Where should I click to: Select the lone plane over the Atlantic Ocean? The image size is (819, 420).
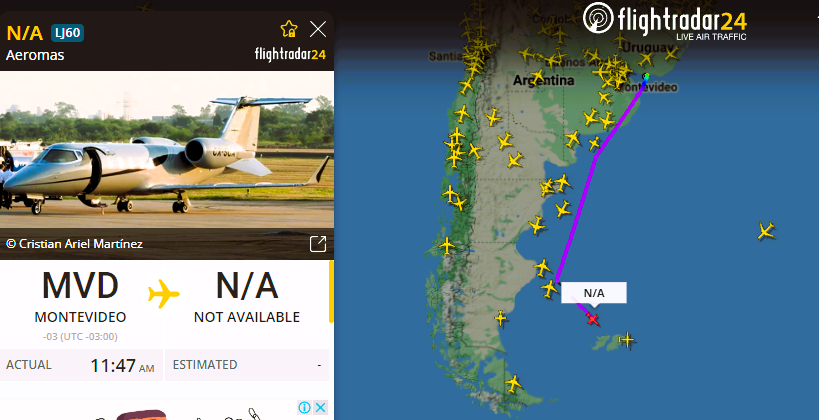766,230
